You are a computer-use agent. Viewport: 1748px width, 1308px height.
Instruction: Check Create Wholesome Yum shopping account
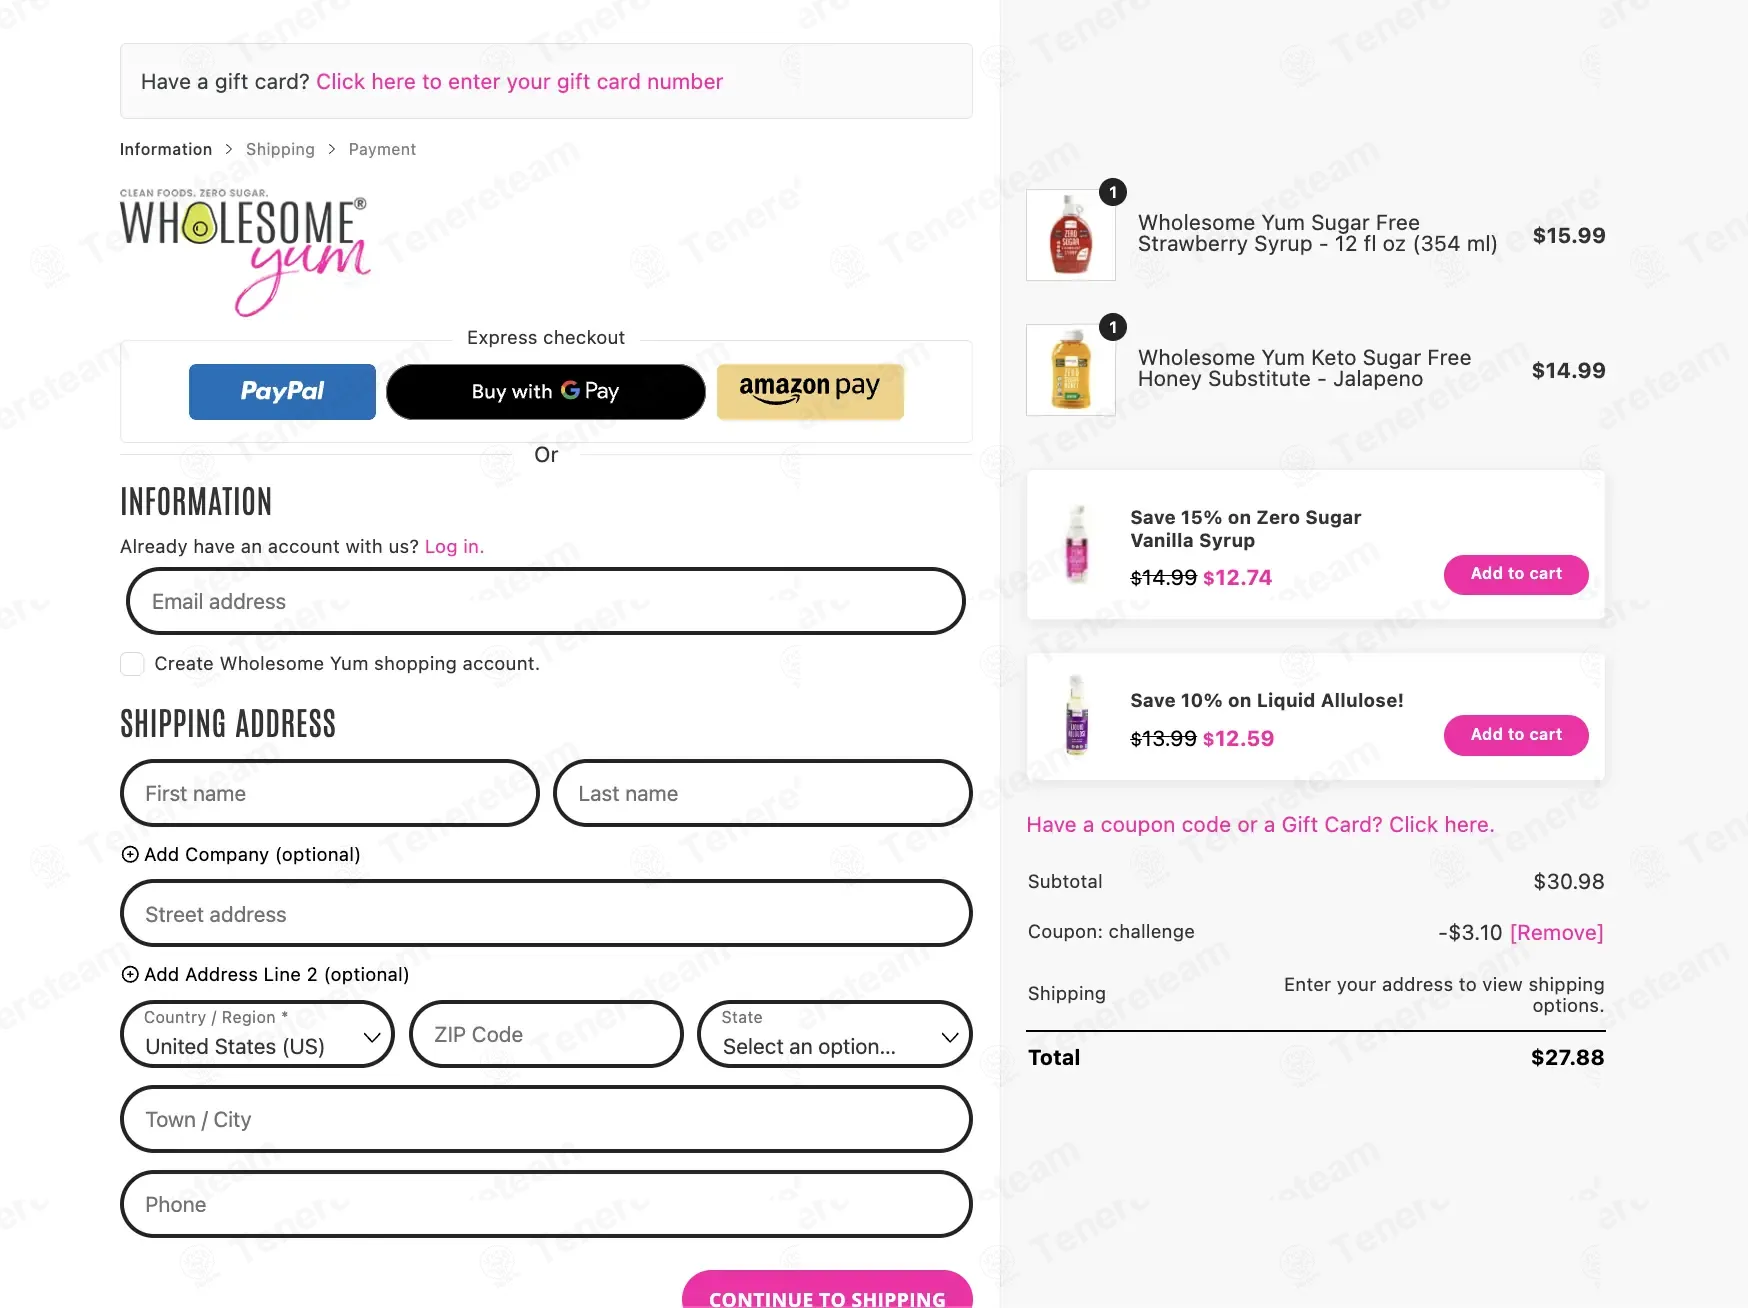tap(132, 664)
